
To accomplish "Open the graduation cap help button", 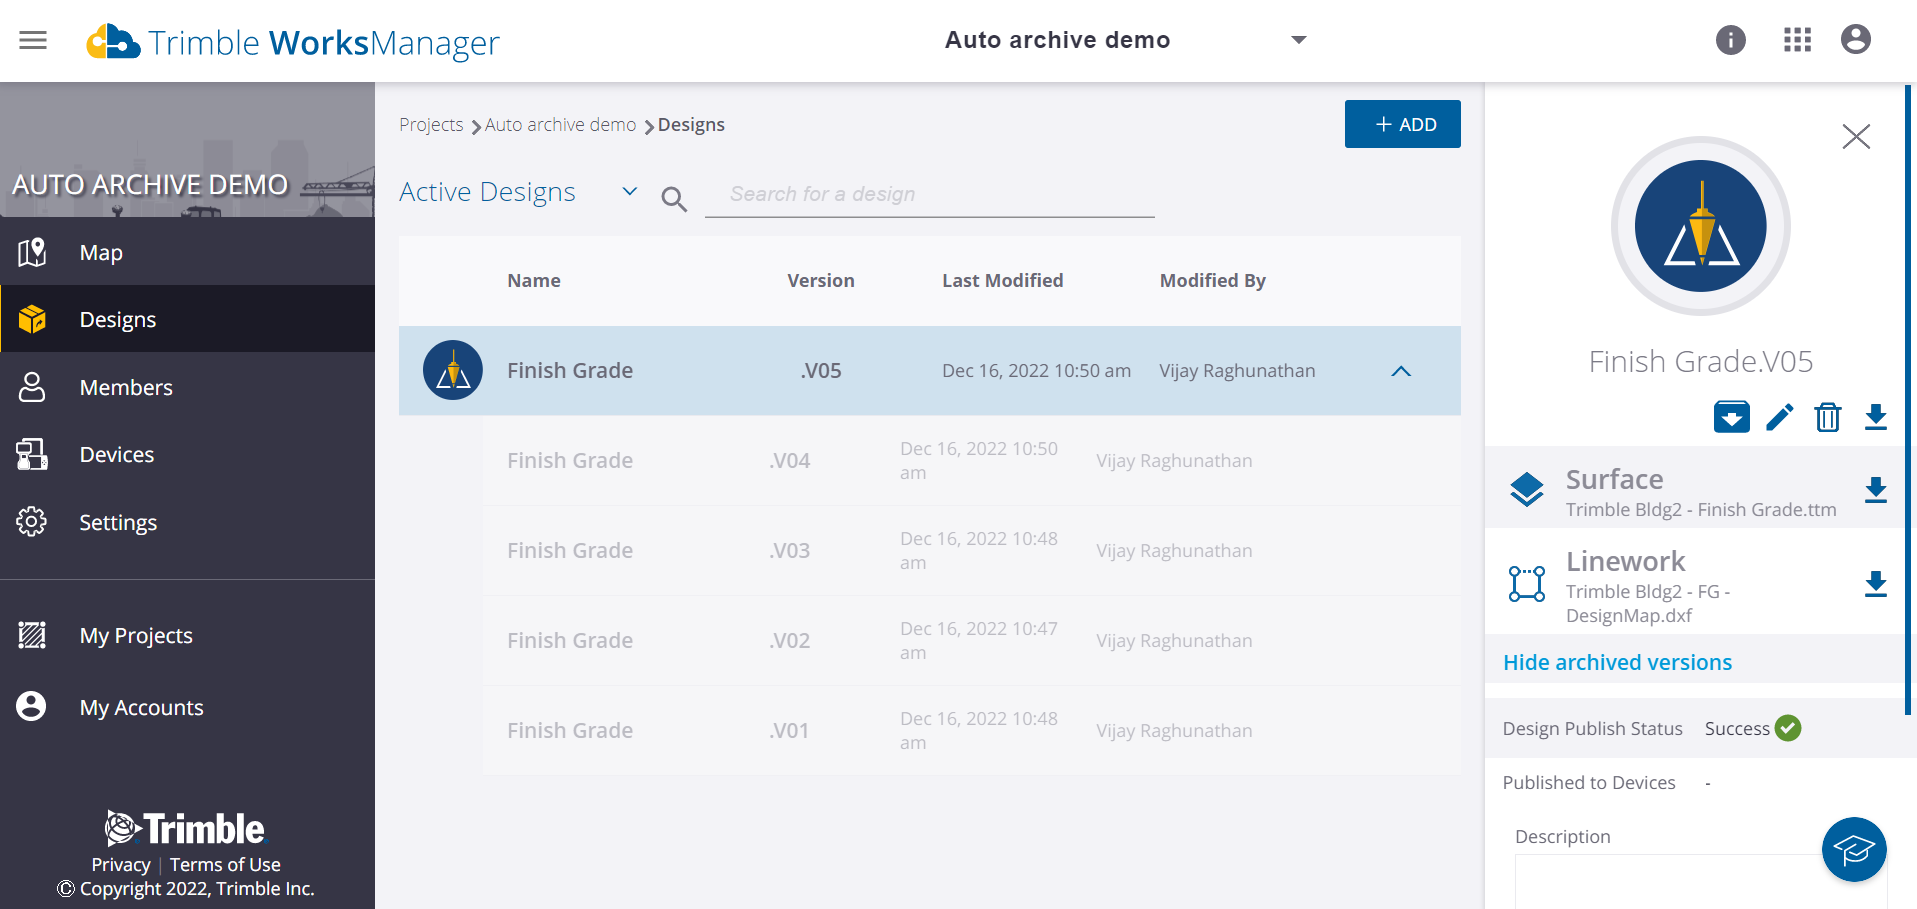I will tap(1853, 850).
